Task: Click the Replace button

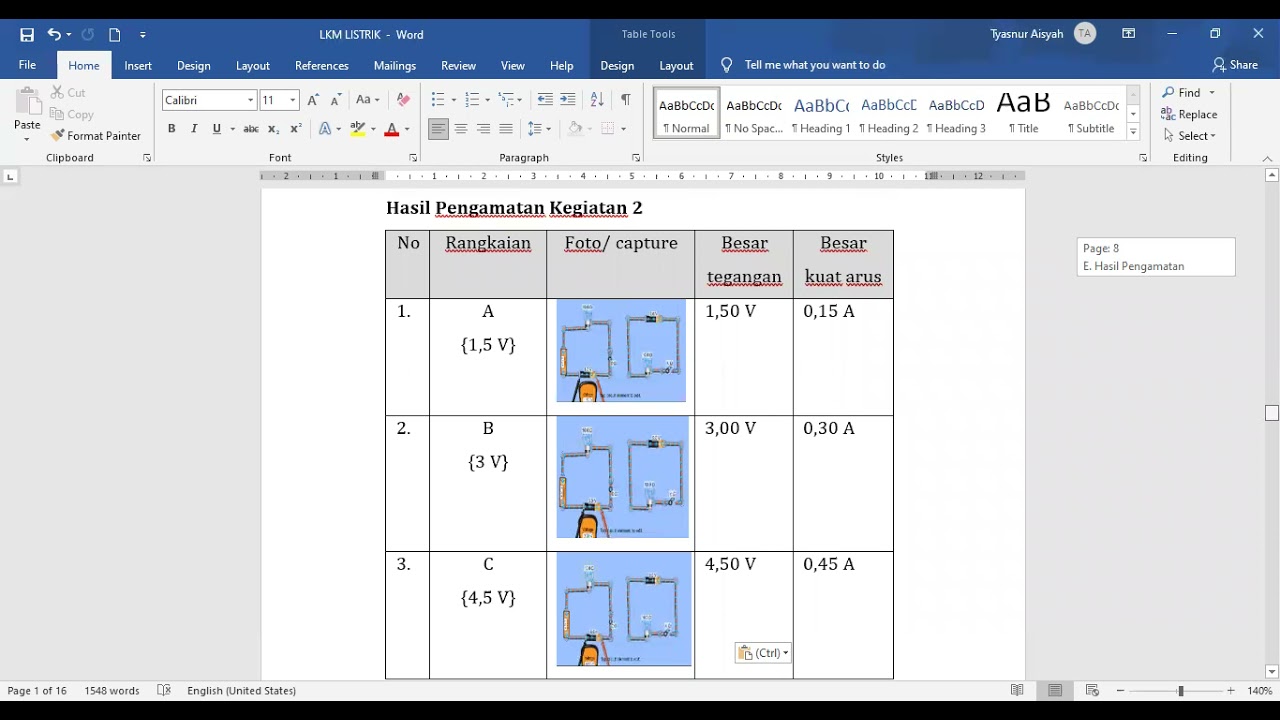Action: 1189,114
